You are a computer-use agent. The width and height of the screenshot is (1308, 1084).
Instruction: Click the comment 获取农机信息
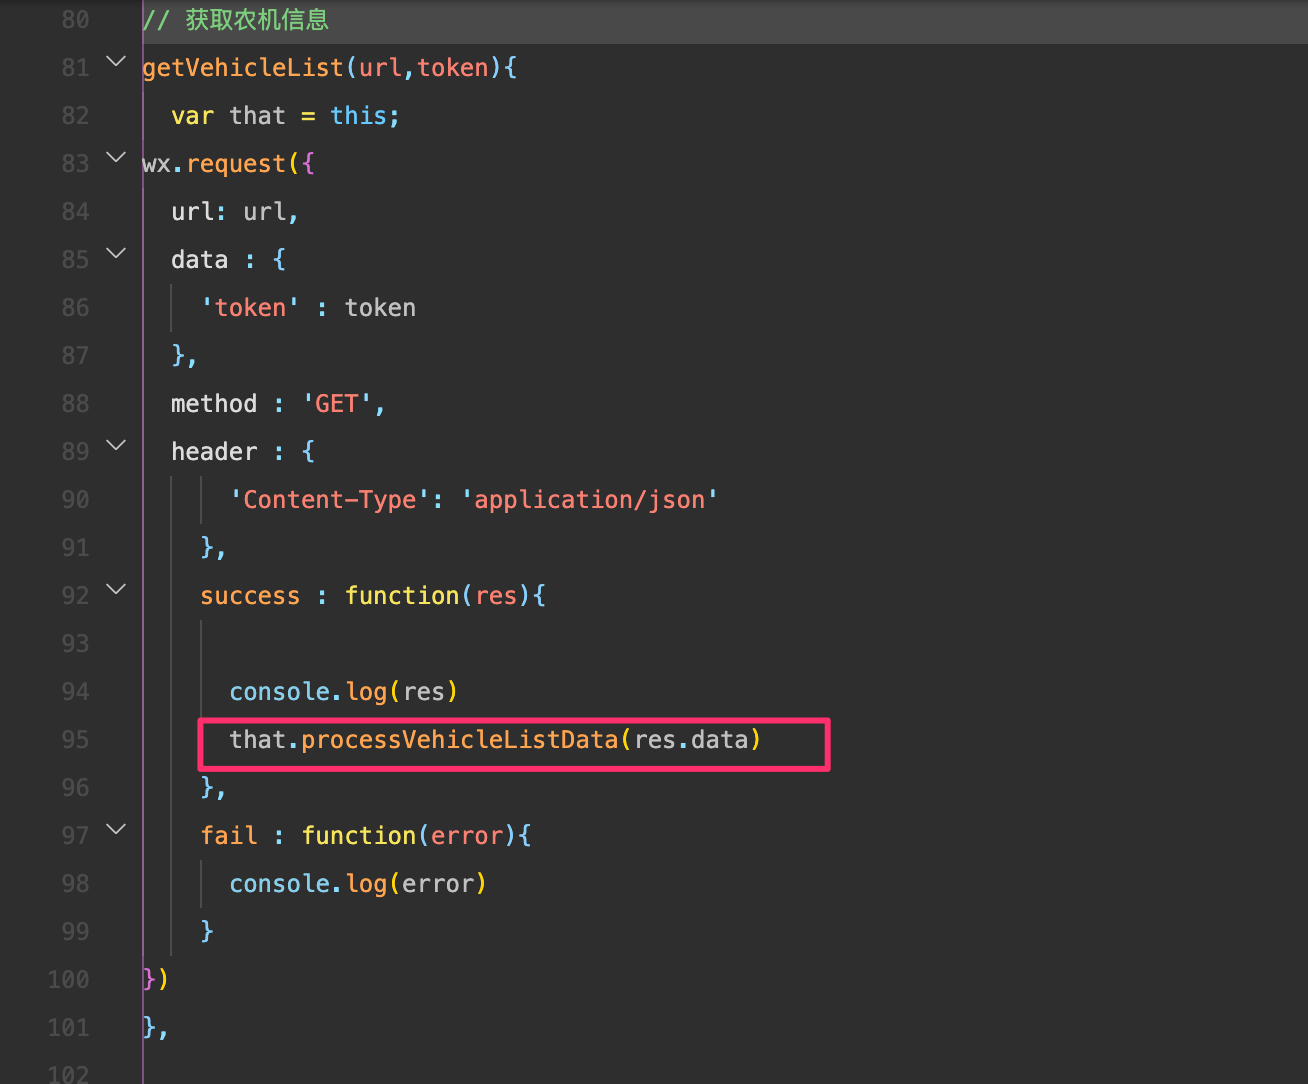pos(236,20)
